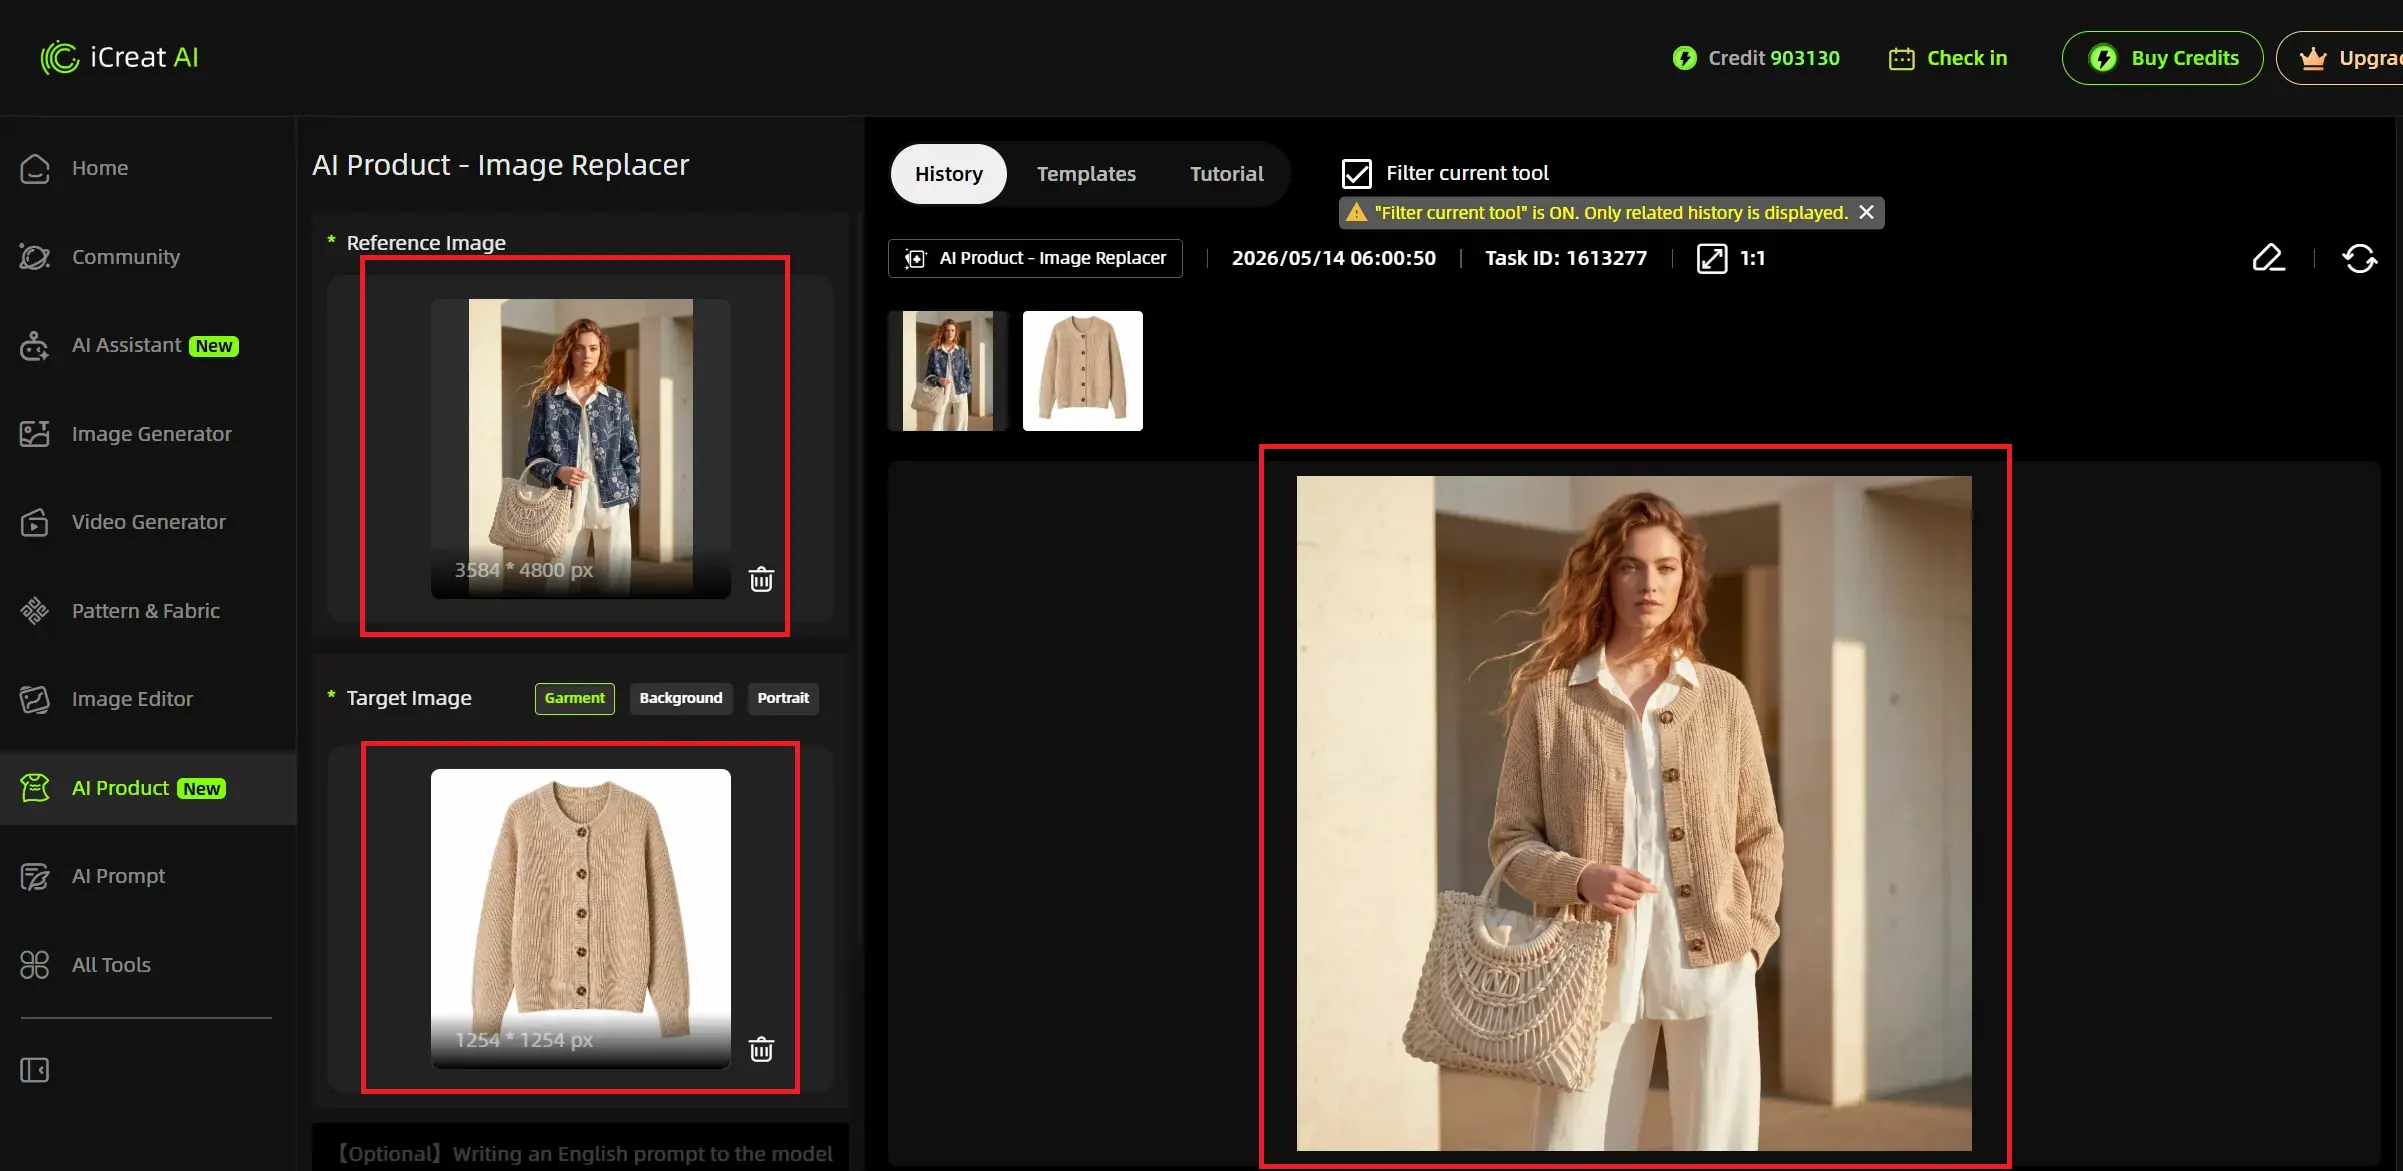Viewport: 2403px width, 1171px height.
Task: Click the uploaded Reference Image preview
Action: (580, 448)
